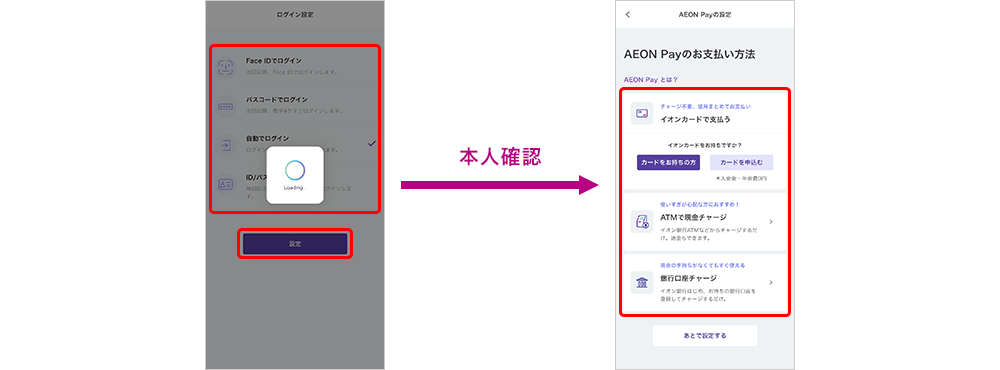Select the 'イオンカードで支払う' heading text
The width and height of the screenshot is (1000, 370).
click(x=695, y=119)
